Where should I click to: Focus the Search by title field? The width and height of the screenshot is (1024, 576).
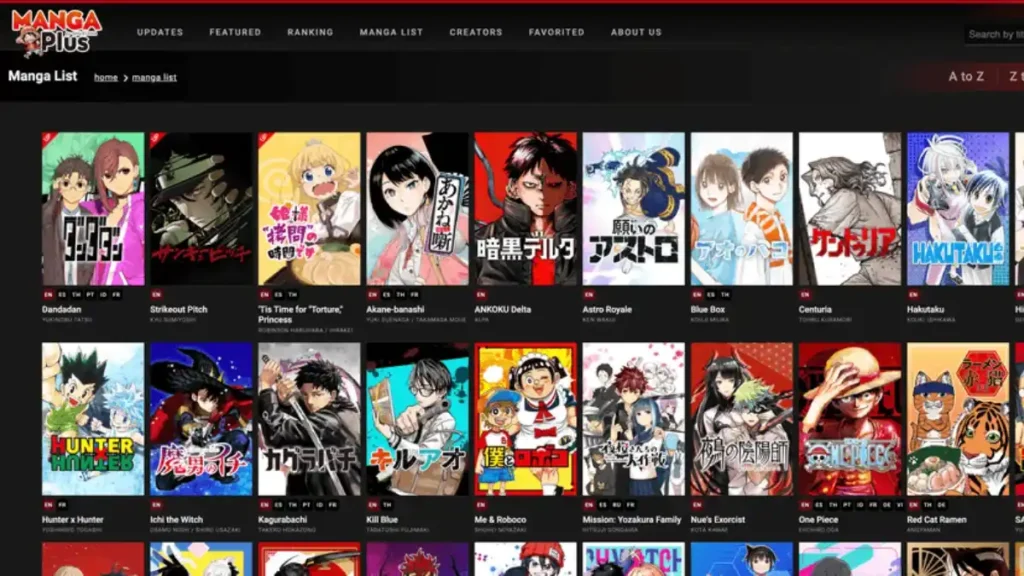995,34
